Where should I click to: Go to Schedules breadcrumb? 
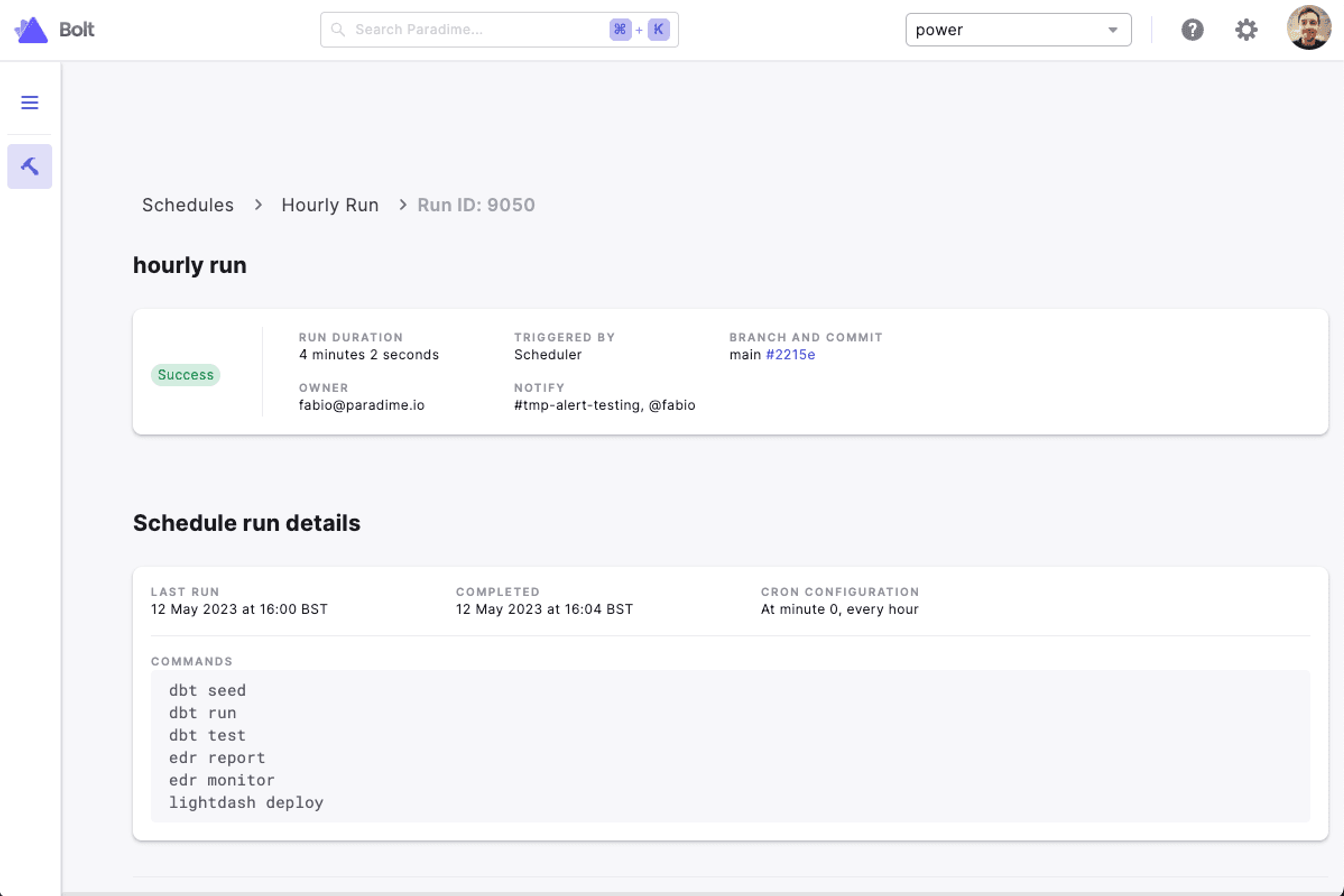coord(188,205)
